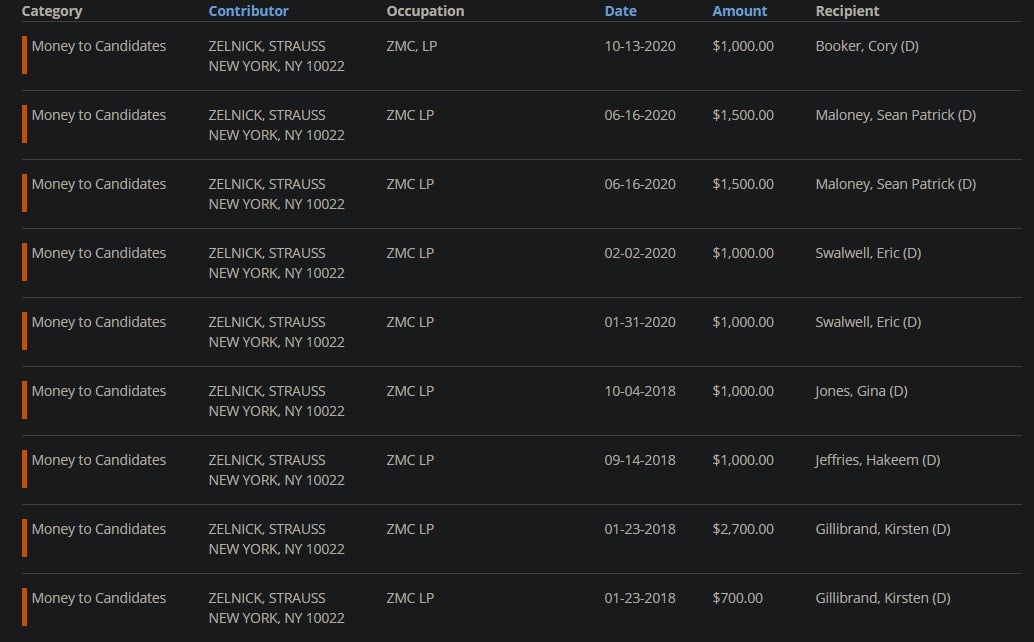The image size is (1034, 642).
Task: Click orange marker beside last Money to Candidates
Action: tap(24, 607)
